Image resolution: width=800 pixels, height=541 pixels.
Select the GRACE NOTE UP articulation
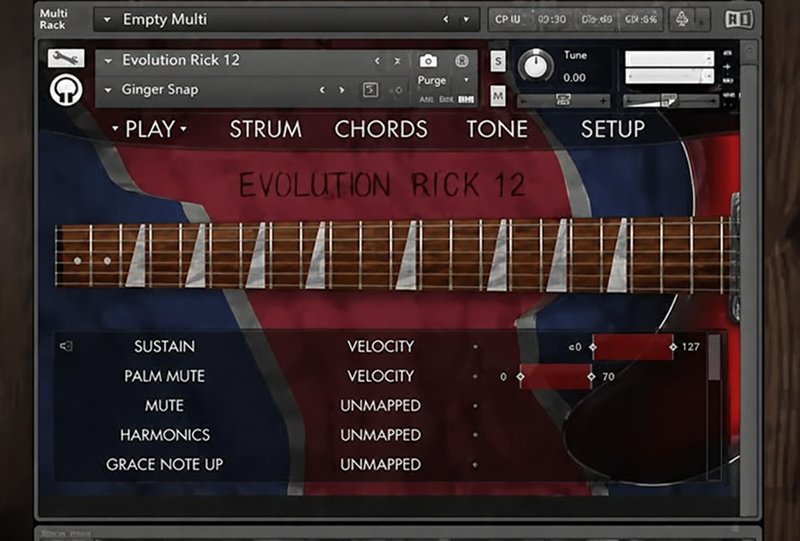(x=164, y=464)
